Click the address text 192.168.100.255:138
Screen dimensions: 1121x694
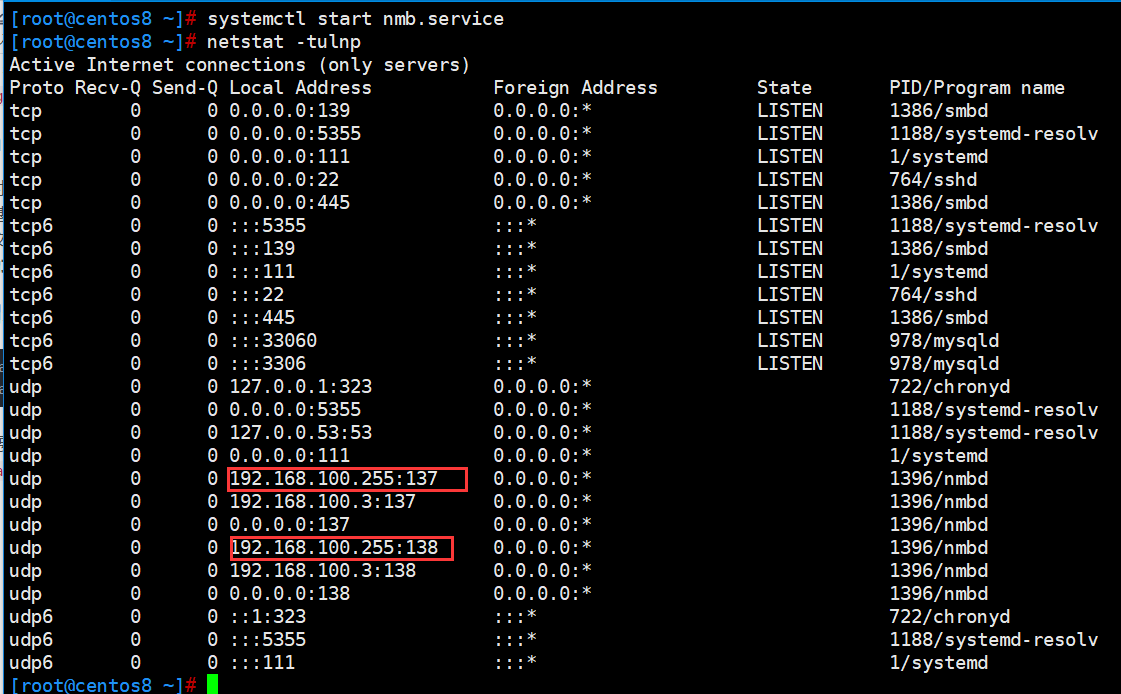click(x=334, y=547)
